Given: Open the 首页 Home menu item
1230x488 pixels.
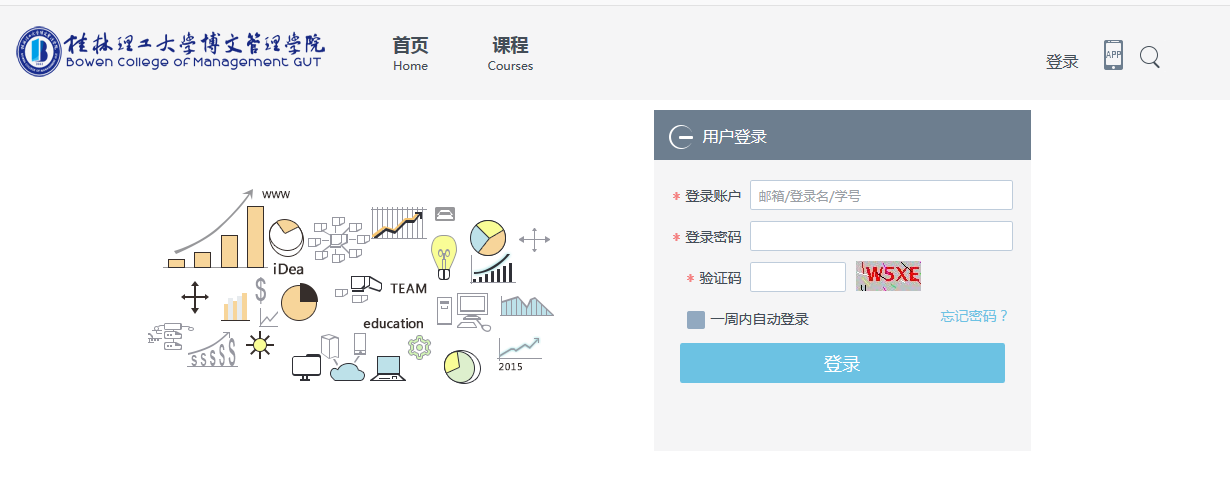Looking at the screenshot, I should [x=410, y=54].
